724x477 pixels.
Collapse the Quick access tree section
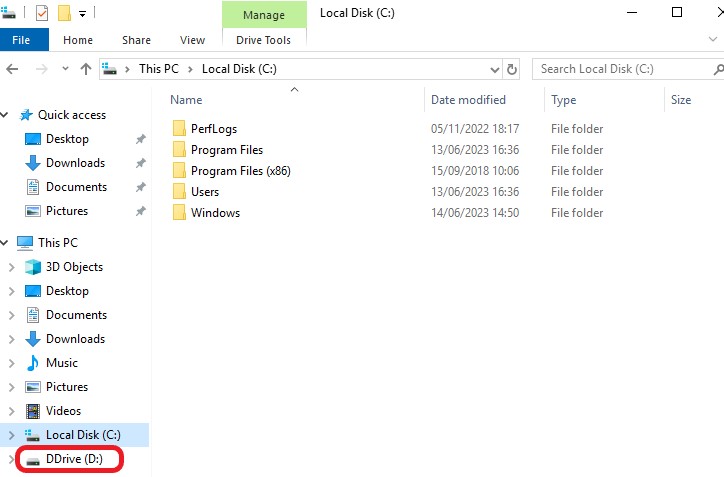point(6,115)
